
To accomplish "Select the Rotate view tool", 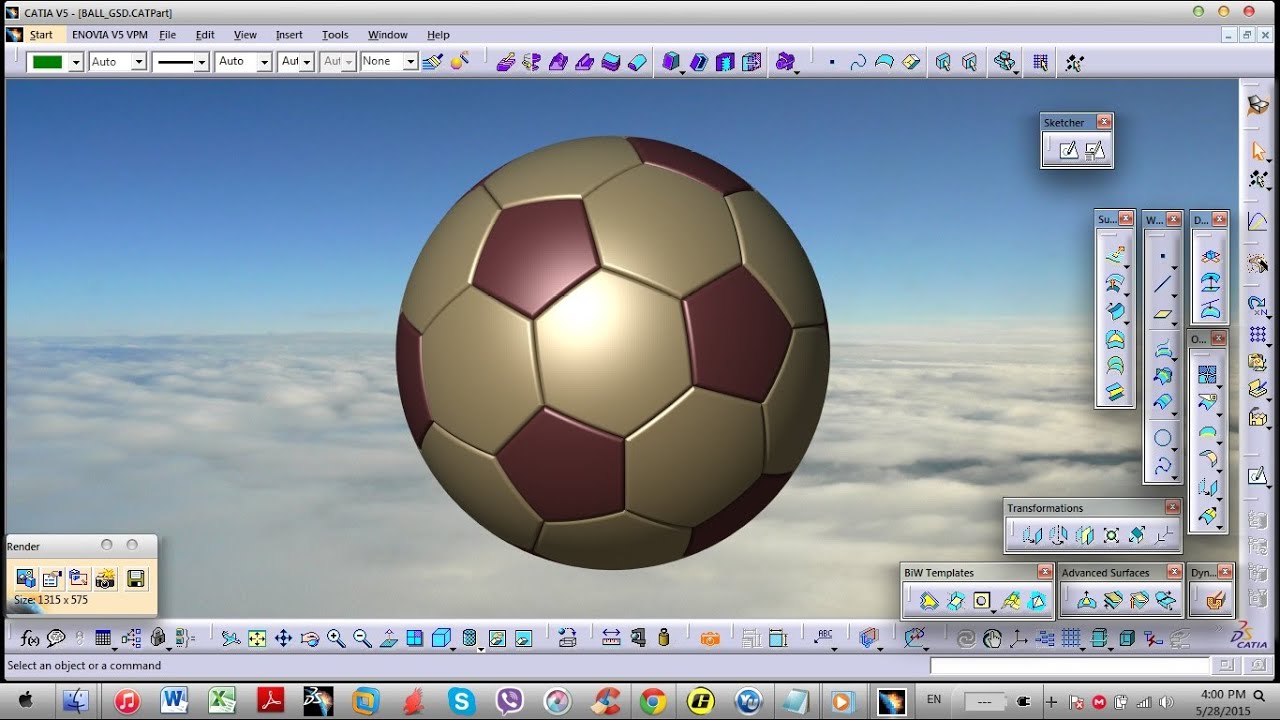I will (310, 638).
